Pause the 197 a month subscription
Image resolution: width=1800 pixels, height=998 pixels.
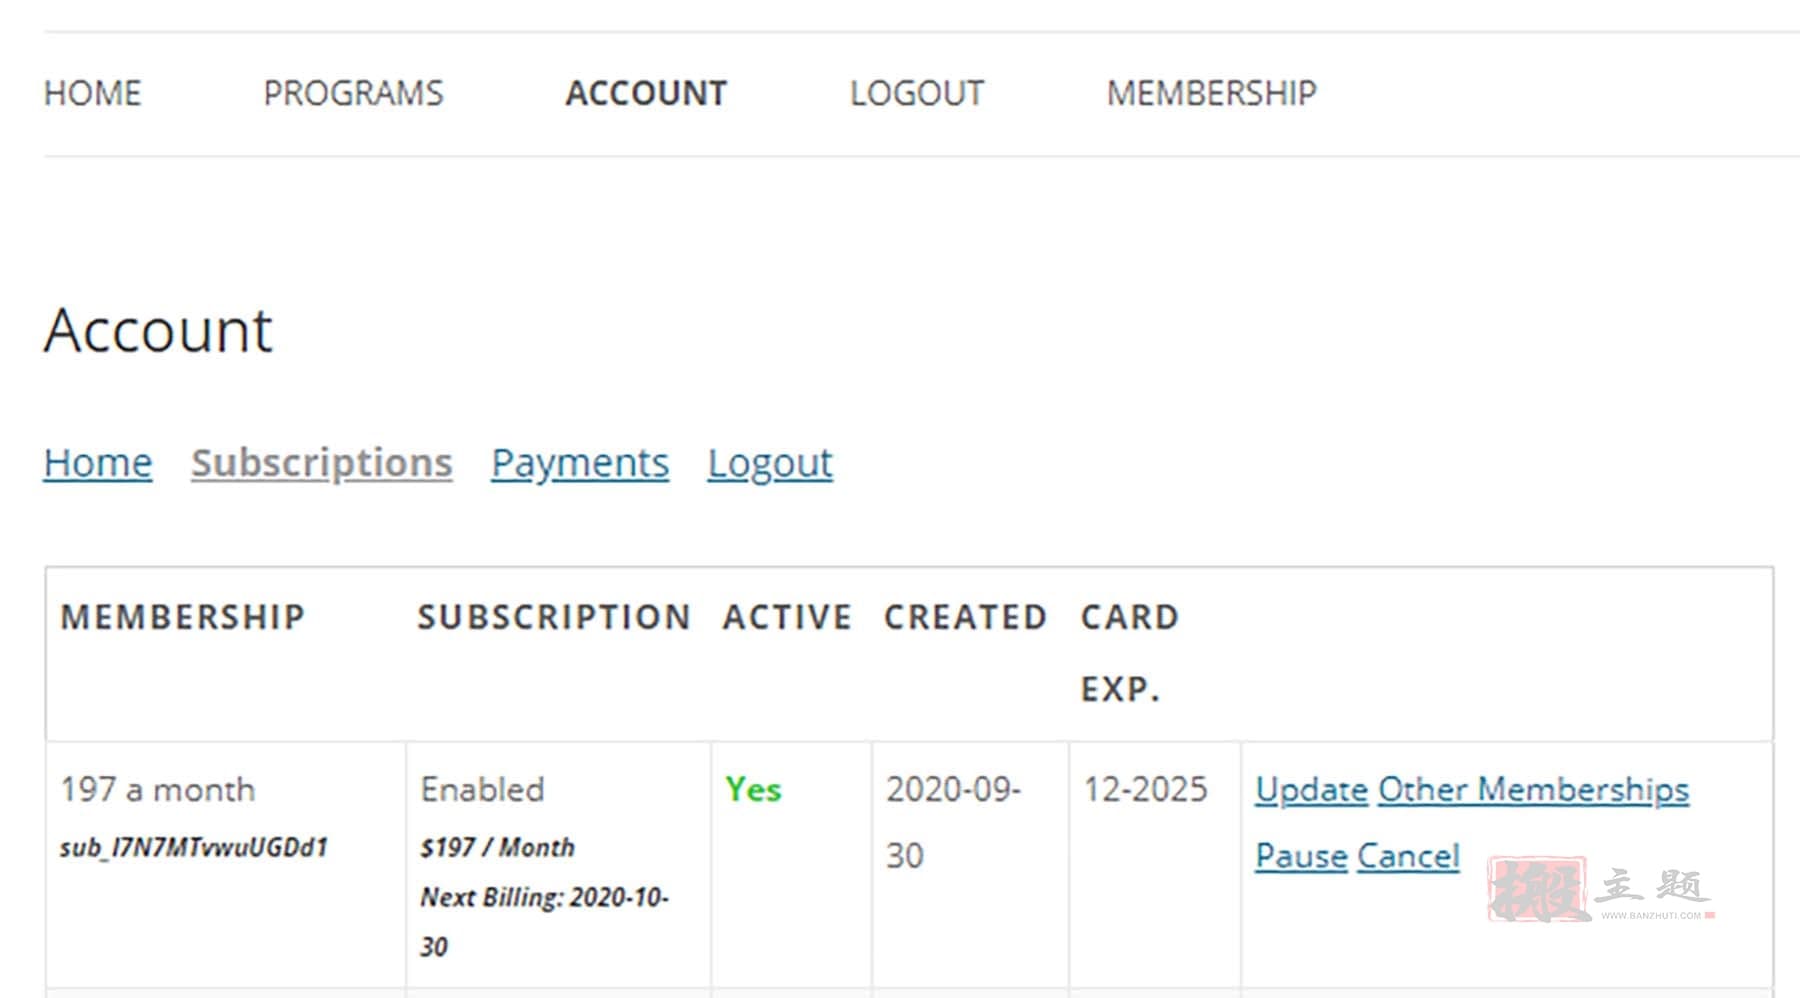tap(1302, 856)
